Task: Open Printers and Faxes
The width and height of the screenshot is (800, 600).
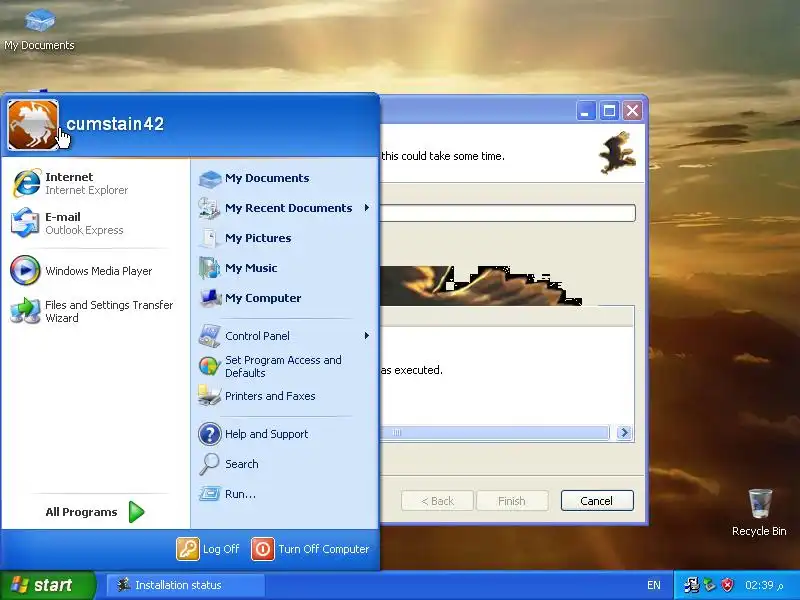Action: (x=285, y=396)
